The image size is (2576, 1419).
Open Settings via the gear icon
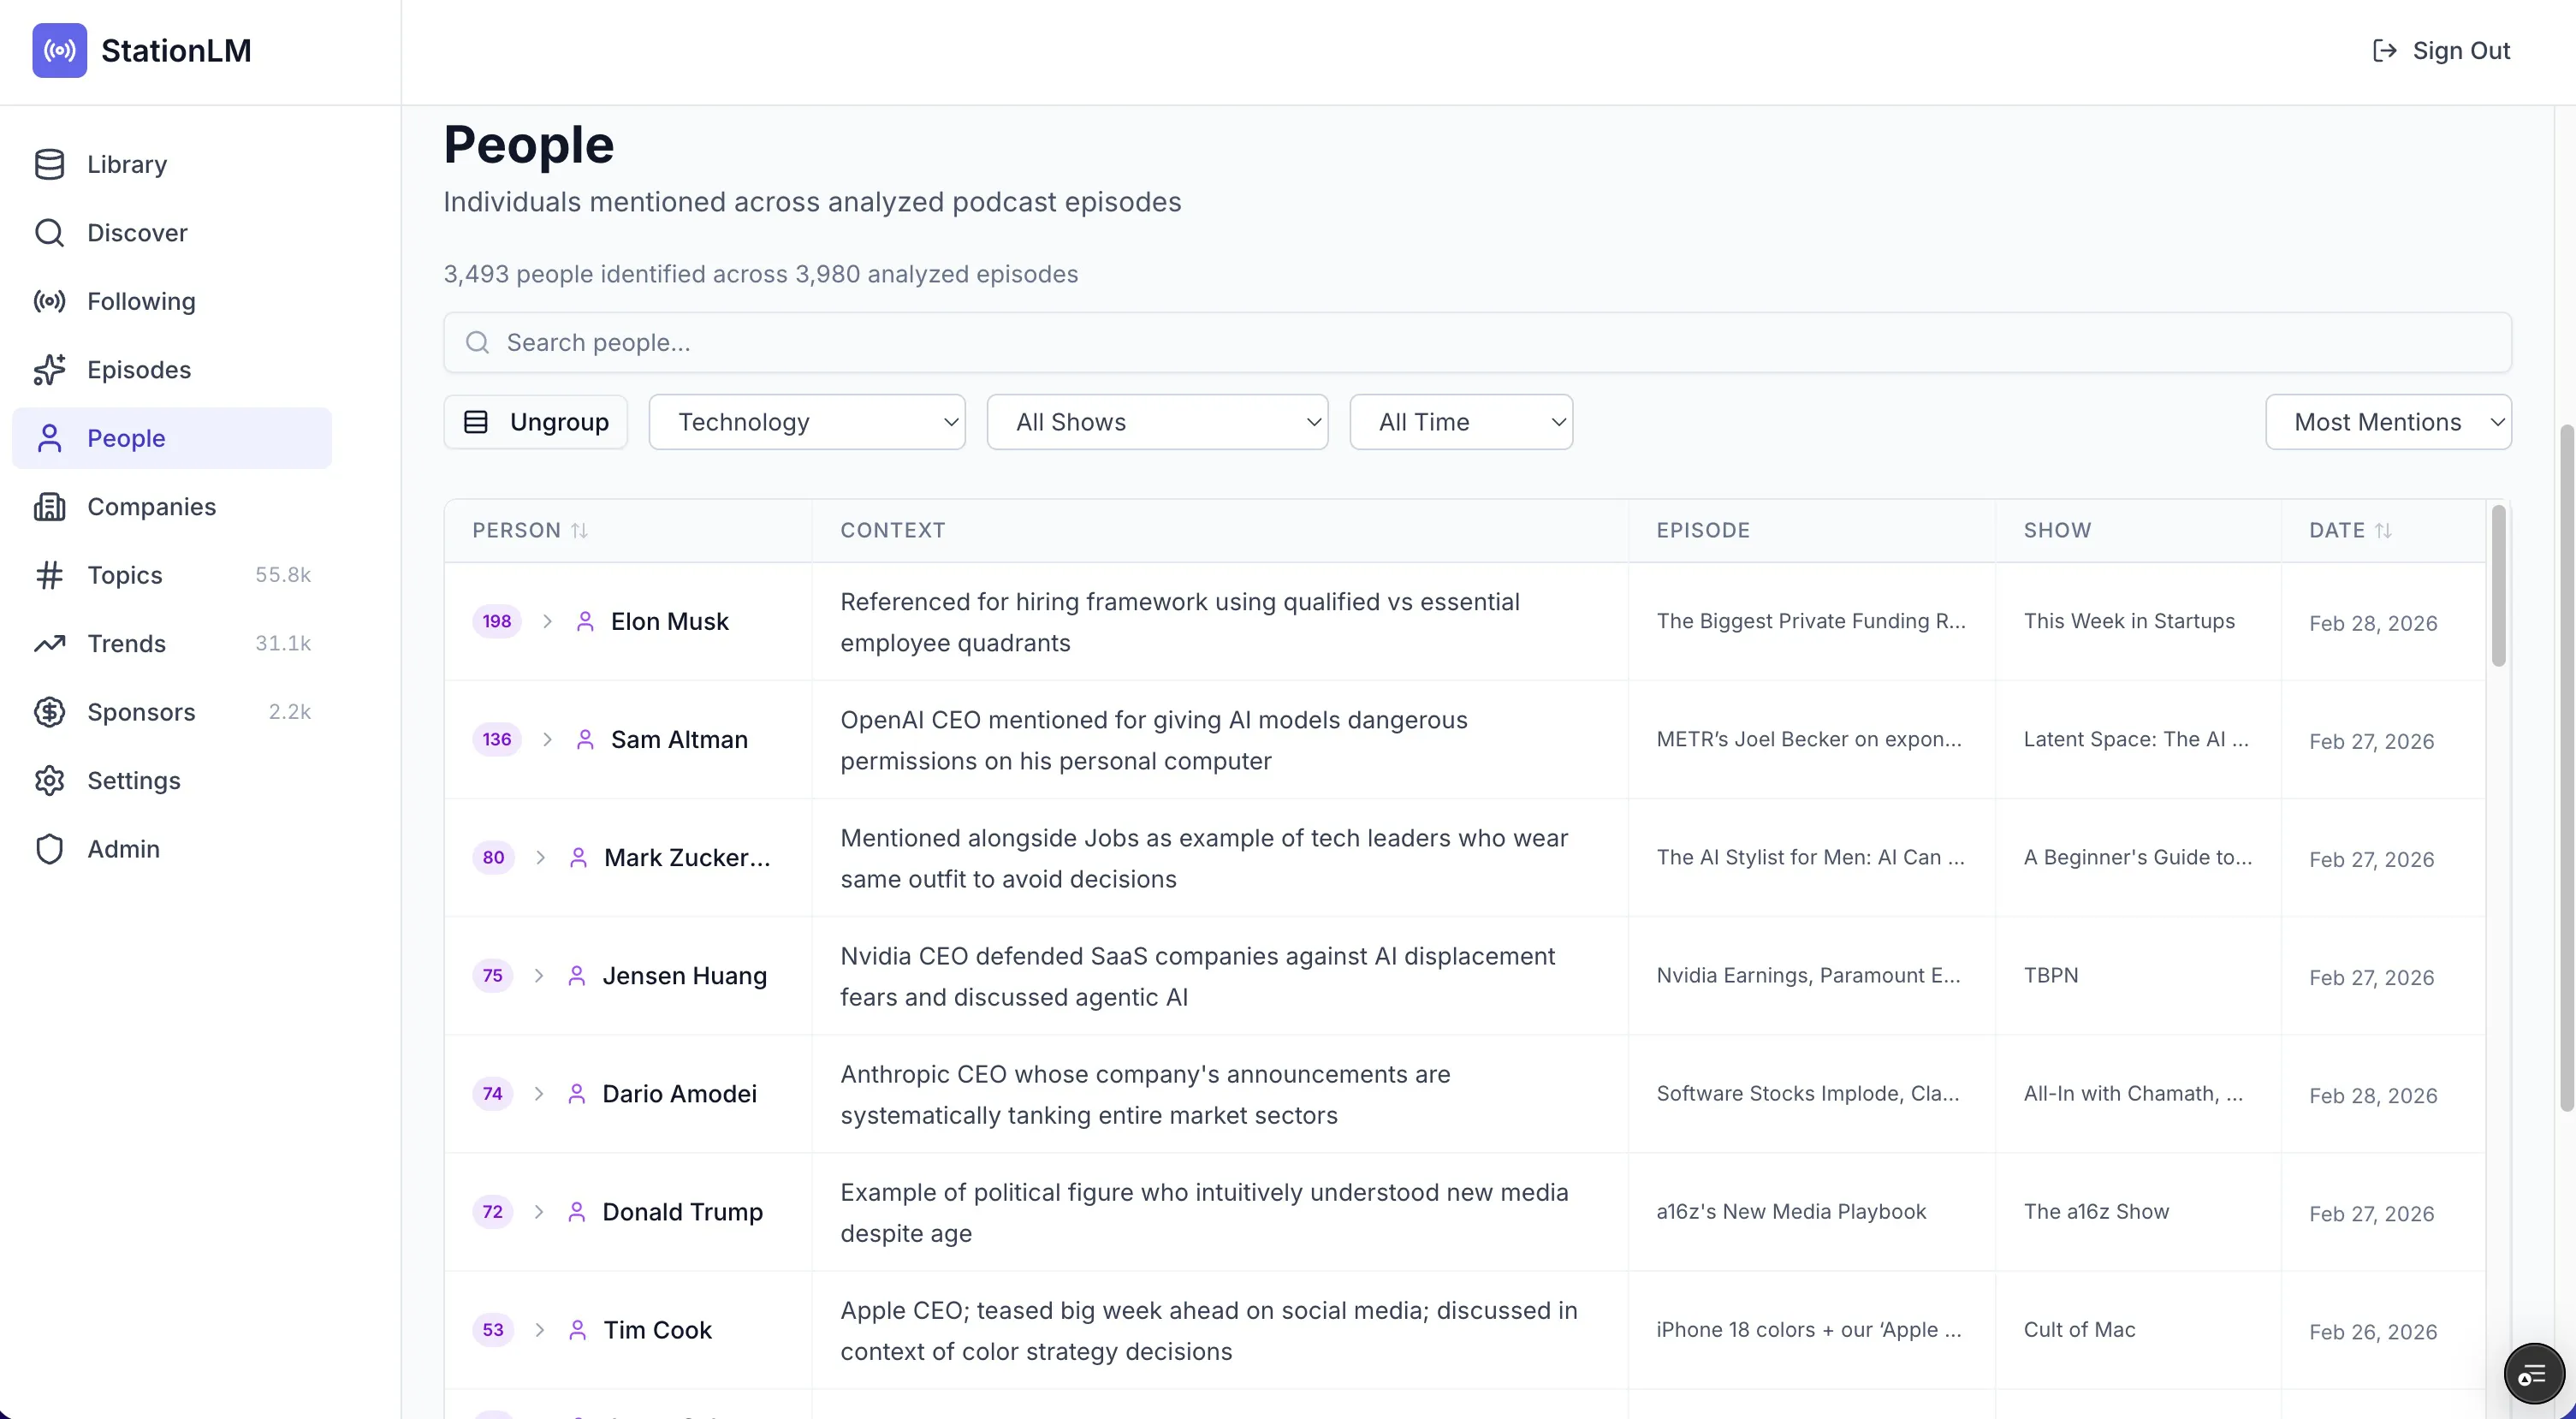click(50, 780)
